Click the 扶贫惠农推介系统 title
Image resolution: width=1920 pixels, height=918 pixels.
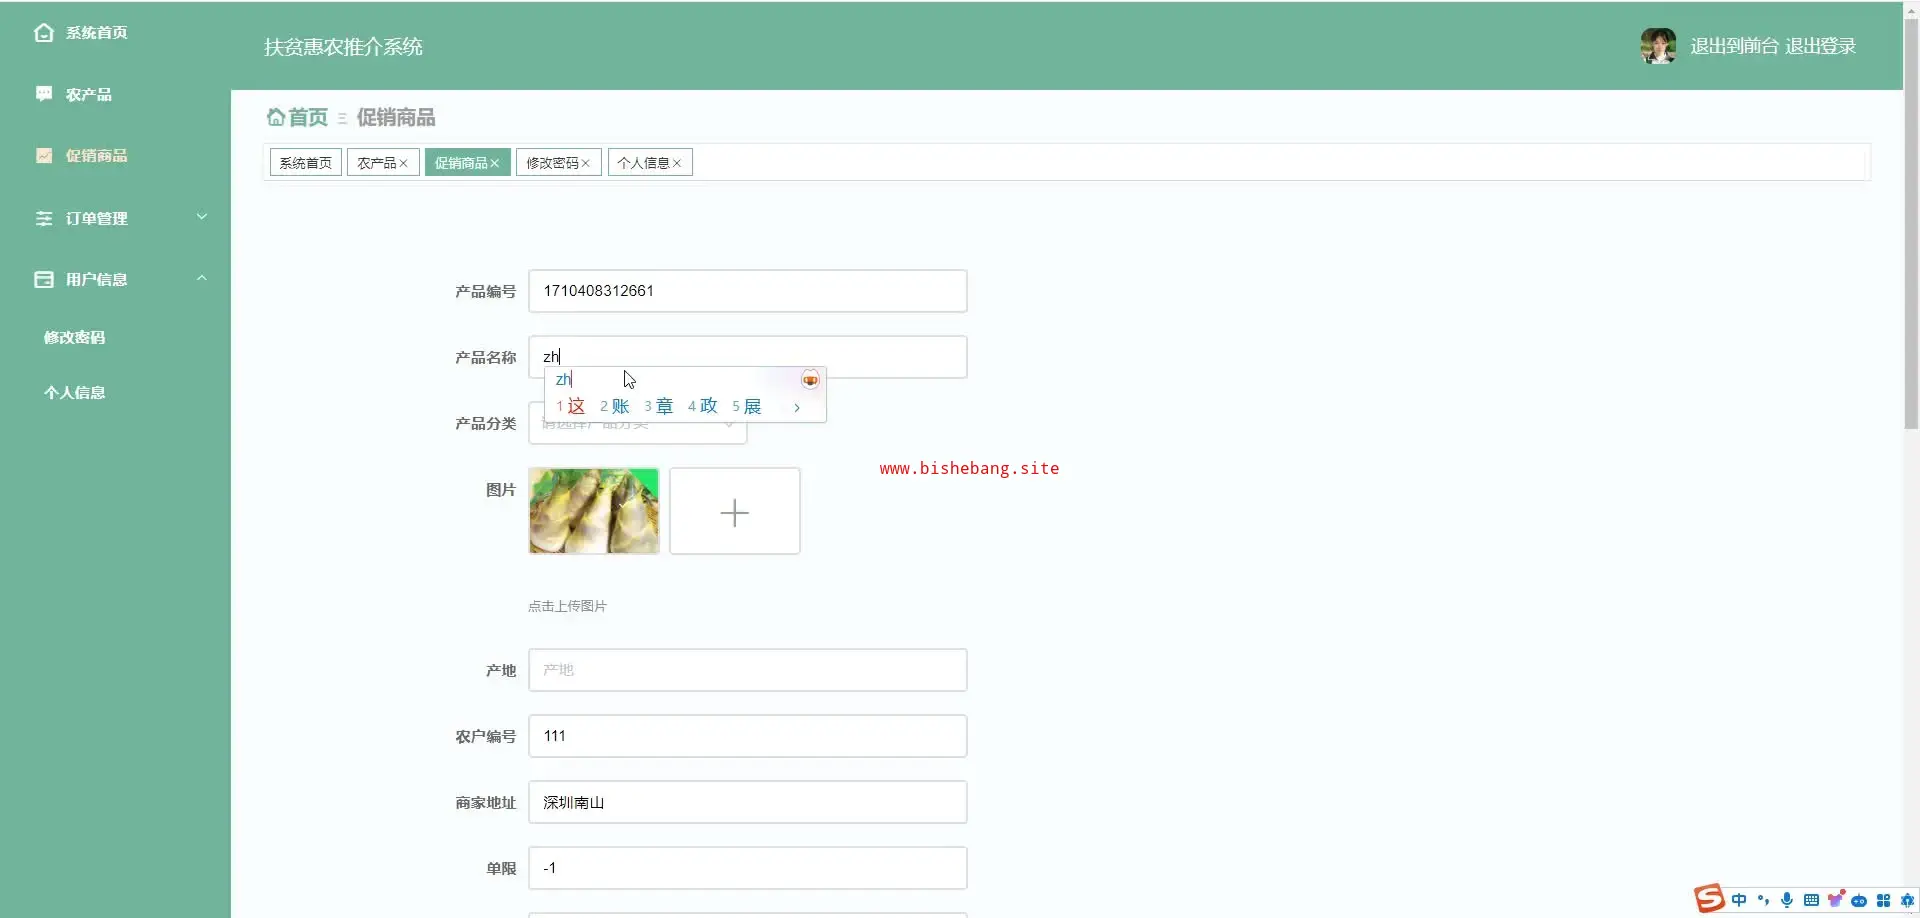pyautogui.click(x=343, y=47)
